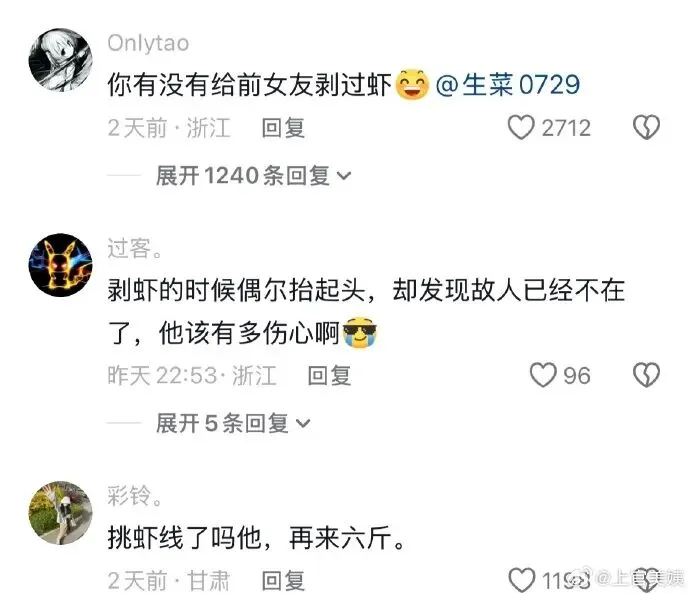
Task: Expand 展开5条回复 replies
Action: coord(233,423)
